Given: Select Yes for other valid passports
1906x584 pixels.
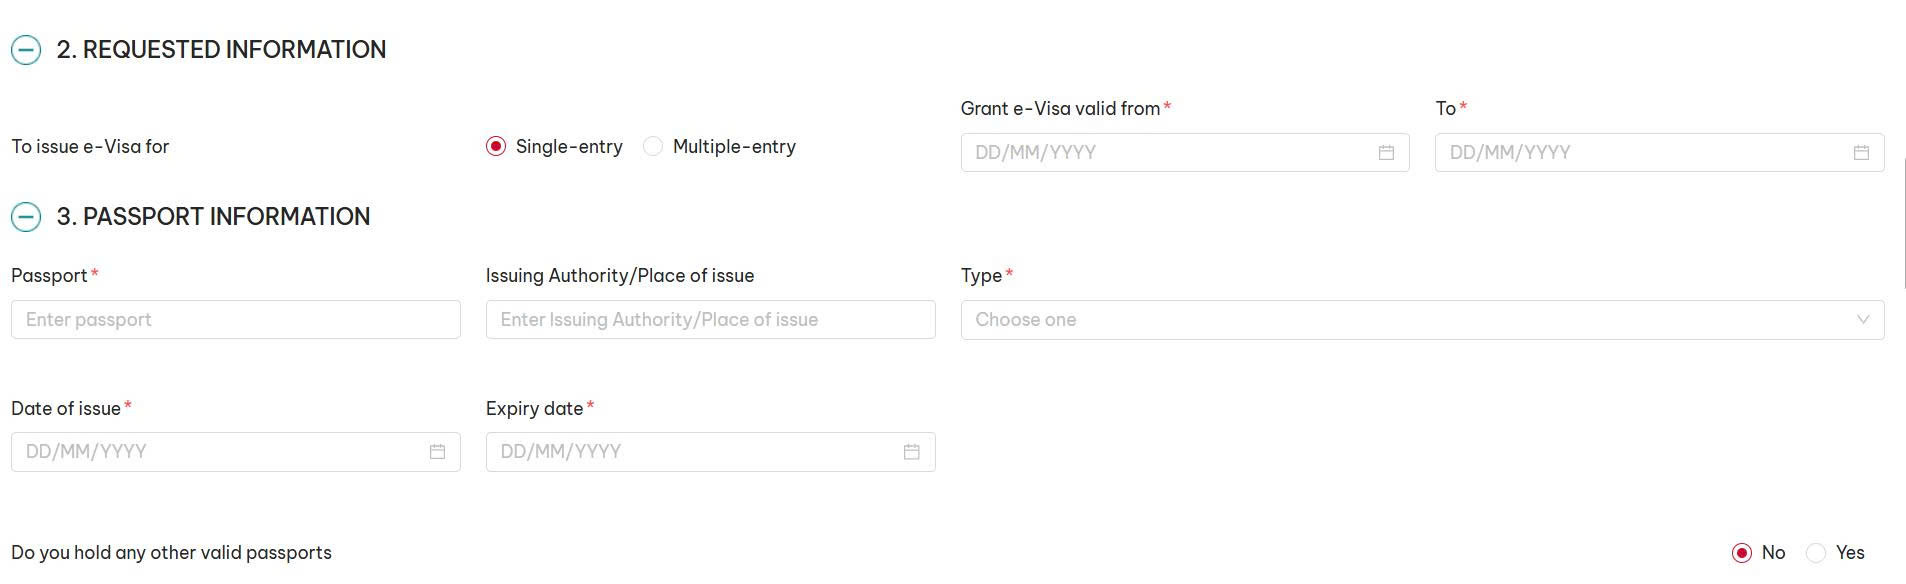Looking at the screenshot, I should (x=1817, y=553).
